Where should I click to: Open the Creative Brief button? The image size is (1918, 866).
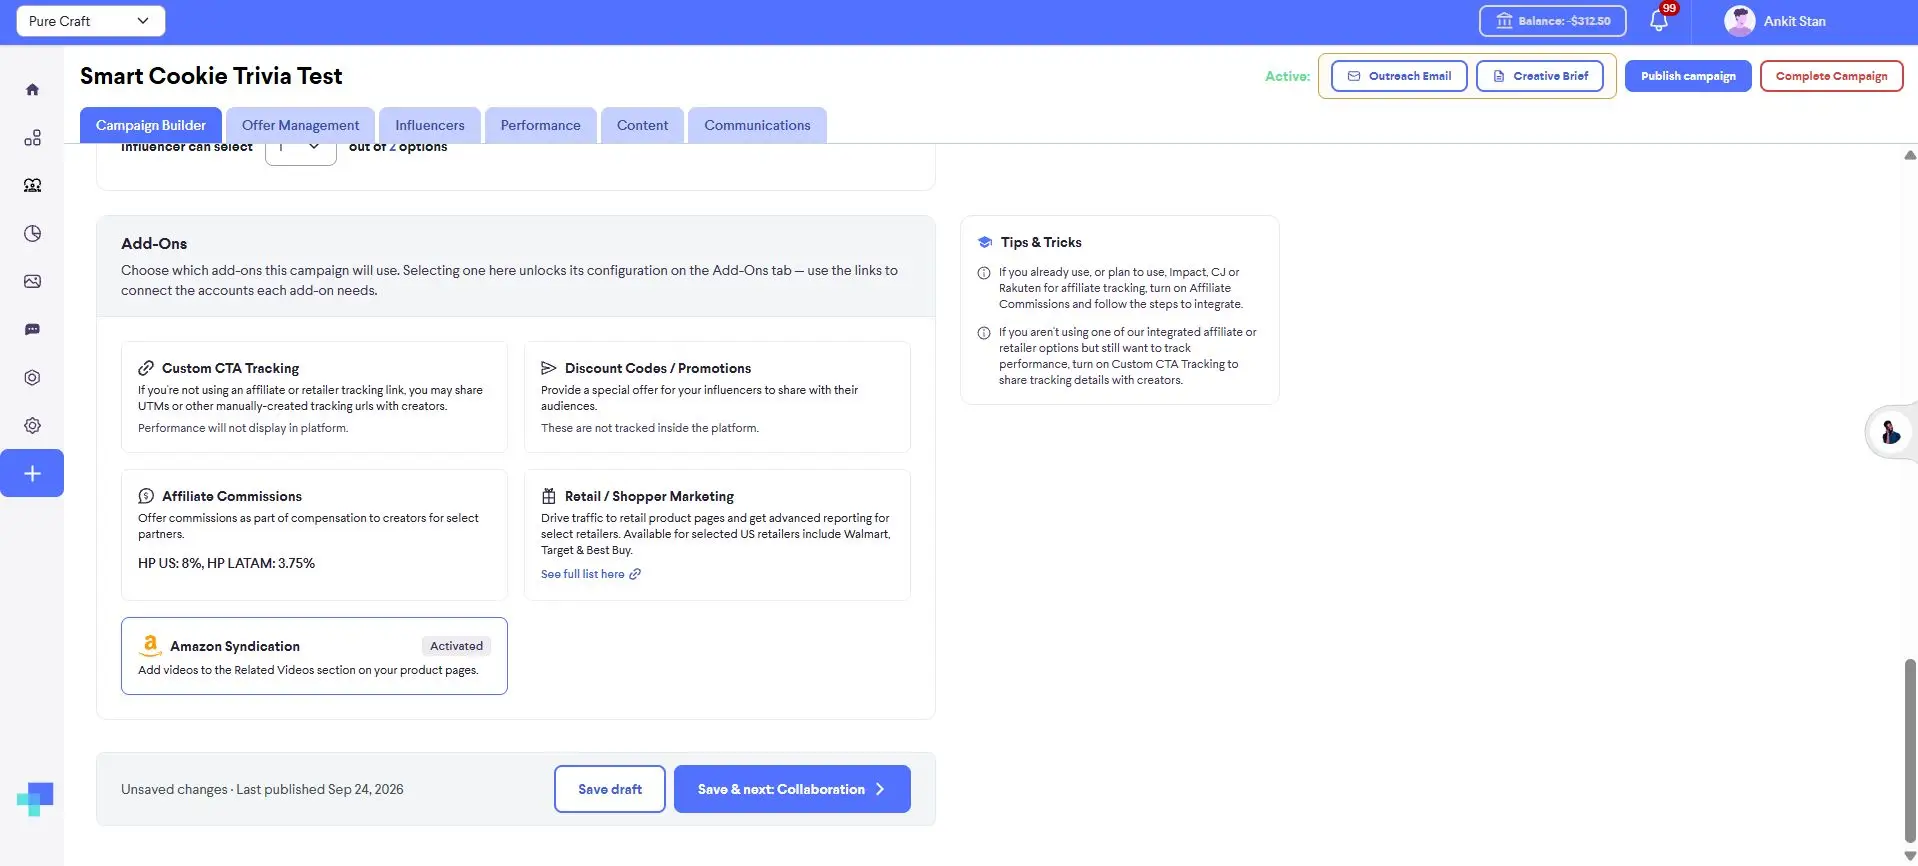(x=1540, y=76)
